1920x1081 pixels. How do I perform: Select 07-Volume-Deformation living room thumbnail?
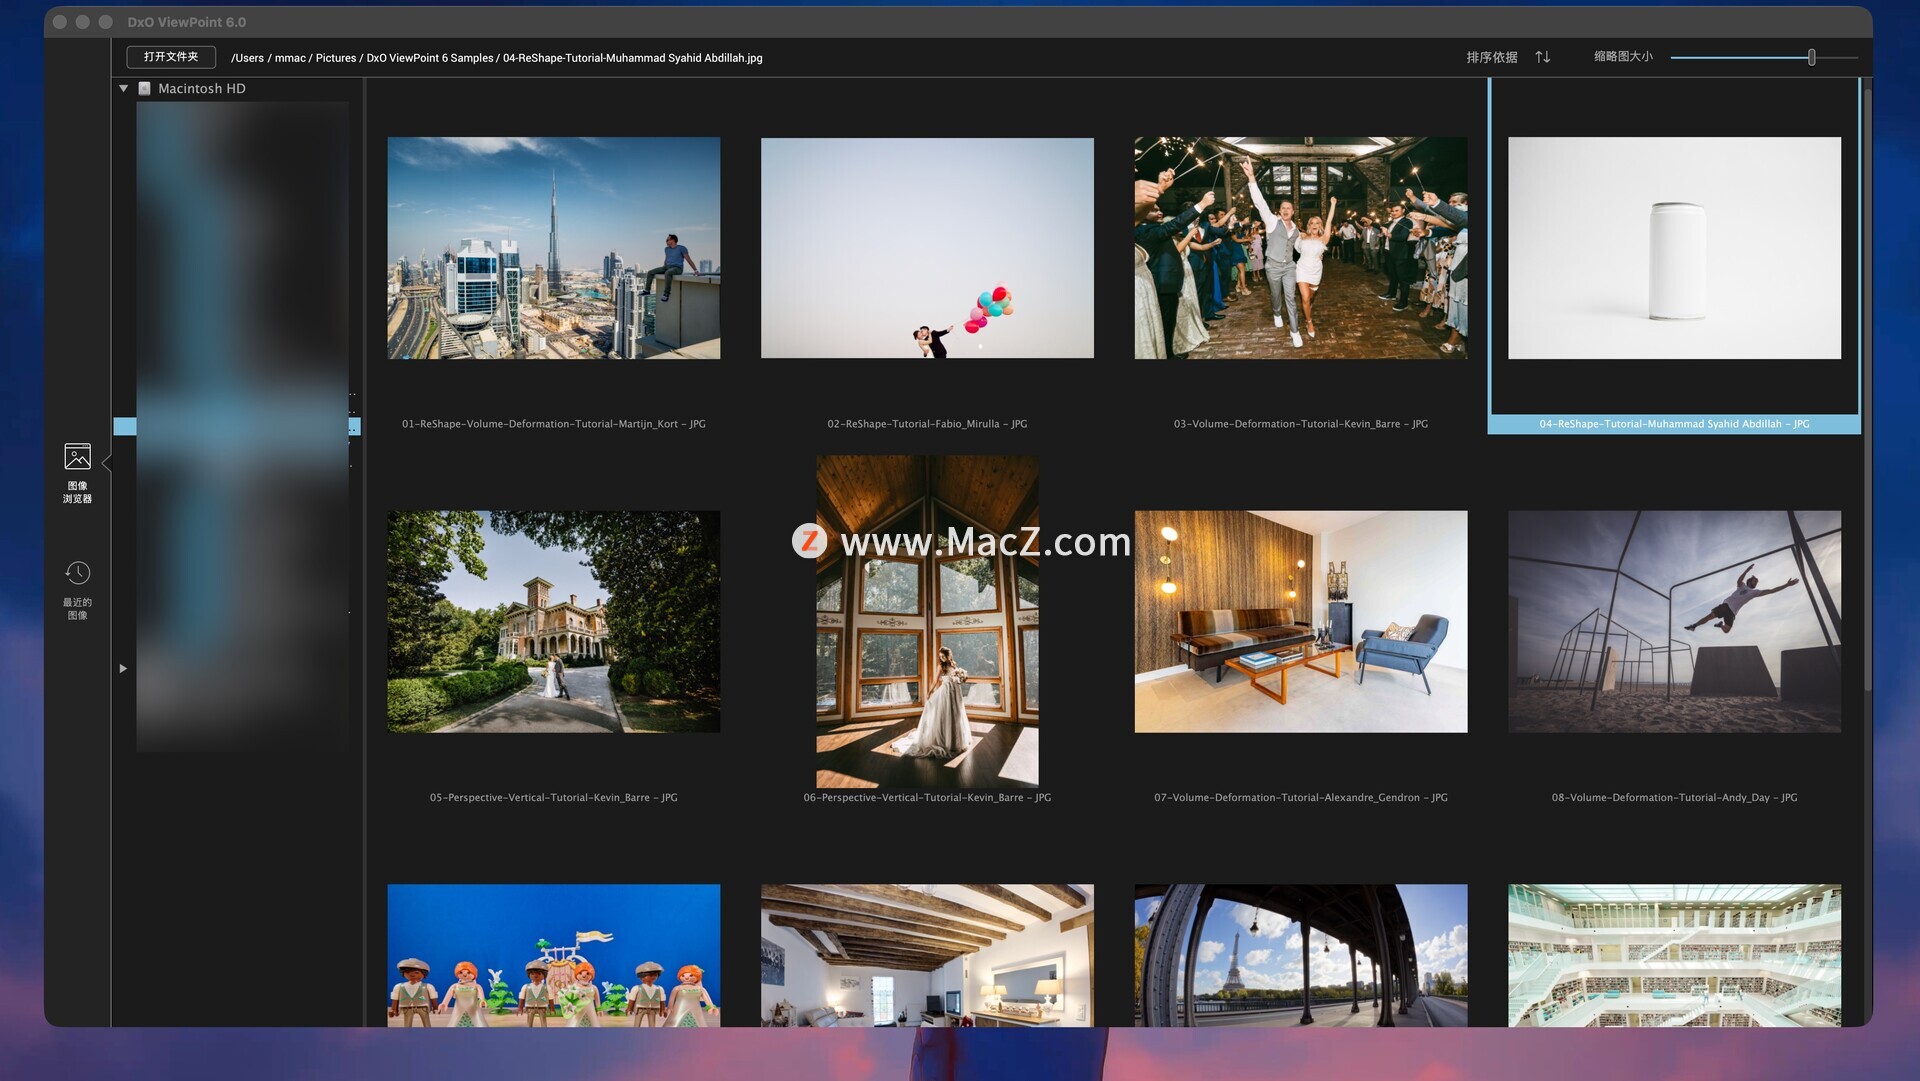(1300, 621)
